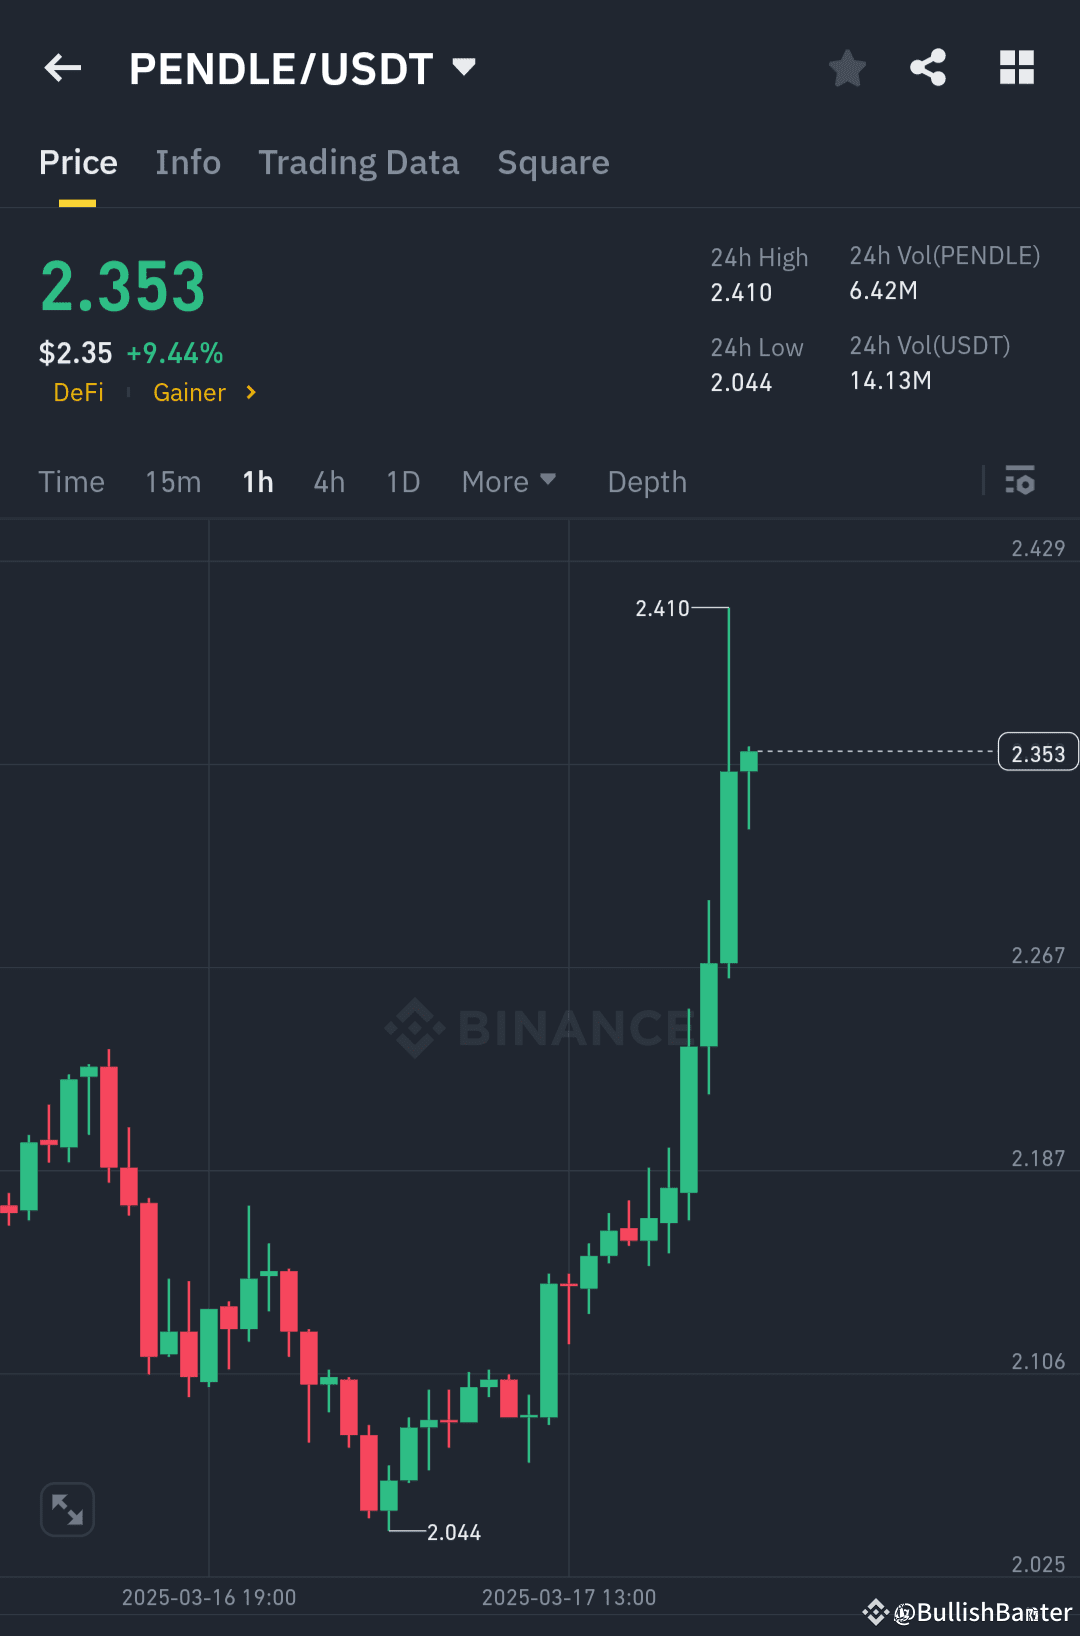Select the 4h chart interval
Screen dimensions: 1080x1636
[328, 481]
